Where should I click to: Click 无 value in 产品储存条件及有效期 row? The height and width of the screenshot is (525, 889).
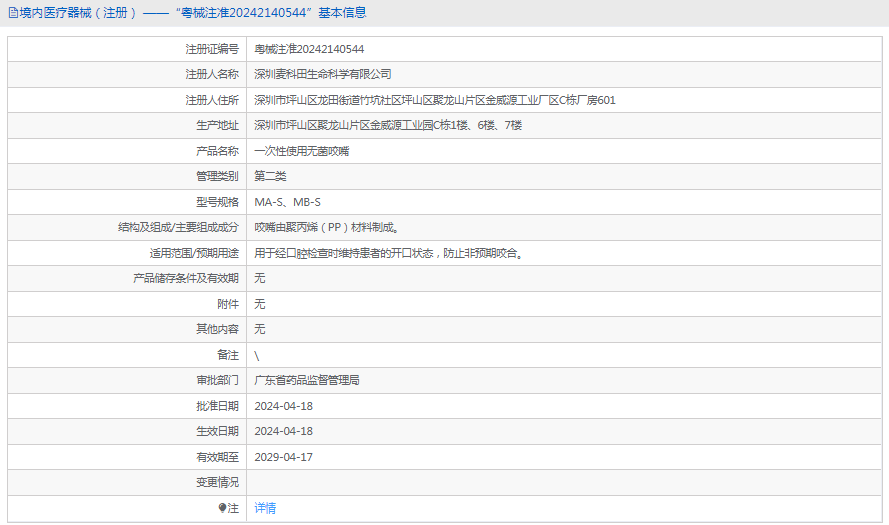(x=260, y=278)
